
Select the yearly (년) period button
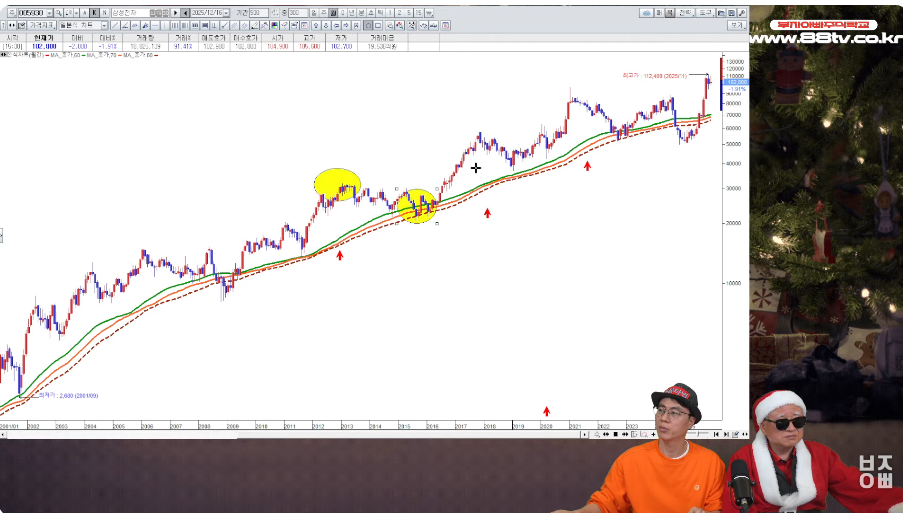pos(352,13)
